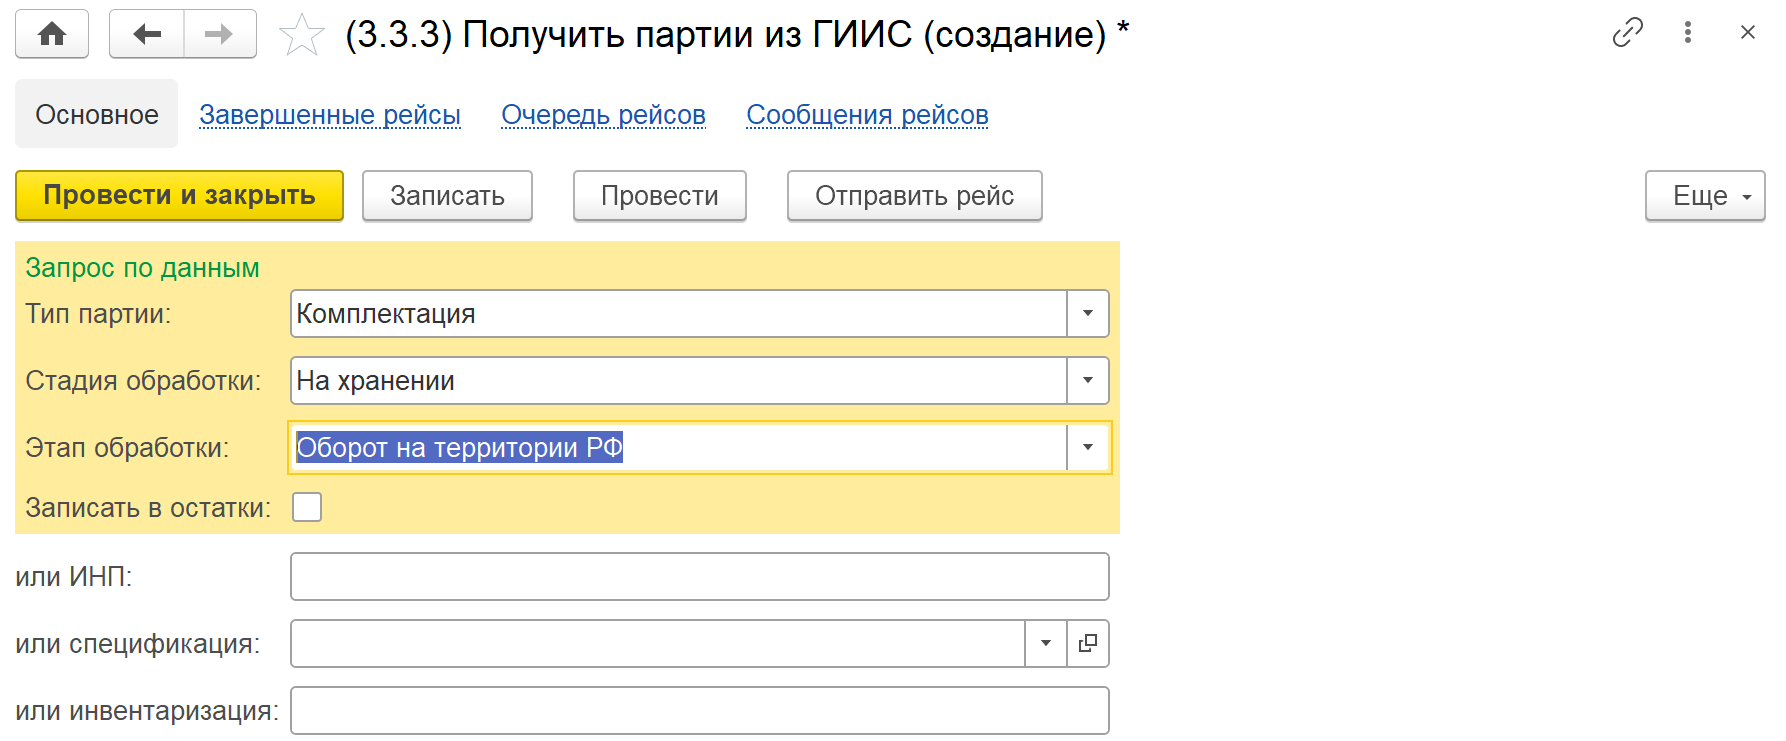Click the или ИНП input field
The image size is (1786, 741).
(x=700, y=576)
